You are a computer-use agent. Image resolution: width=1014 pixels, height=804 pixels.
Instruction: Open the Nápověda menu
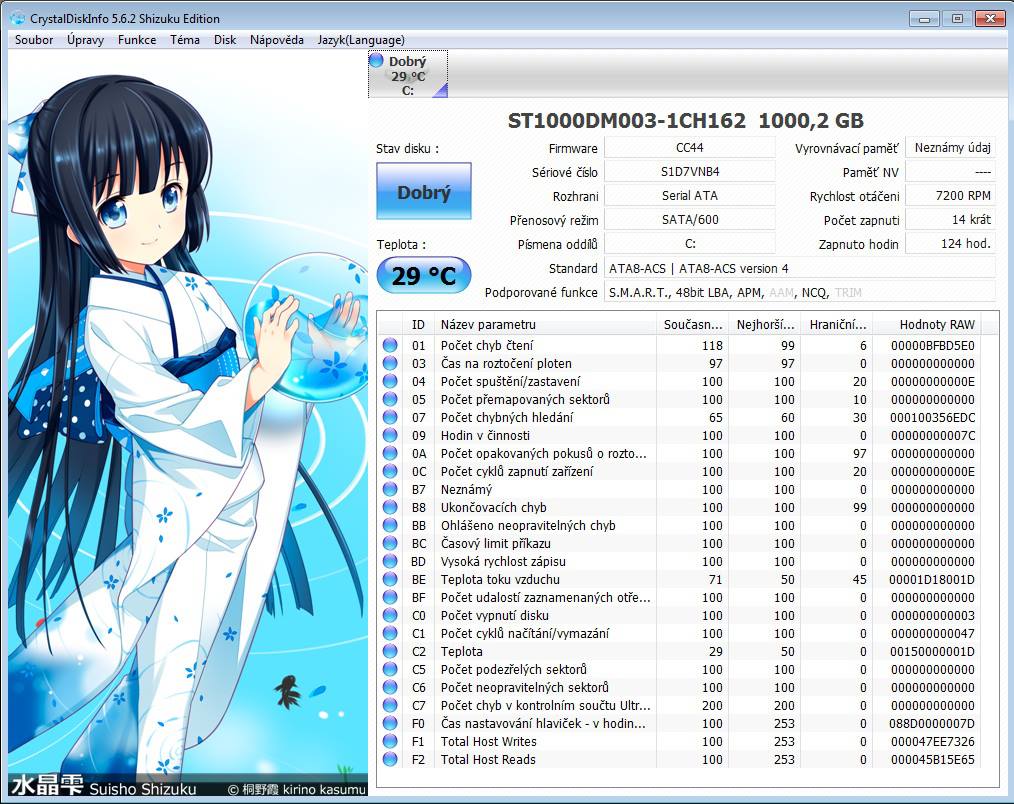click(x=277, y=40)
